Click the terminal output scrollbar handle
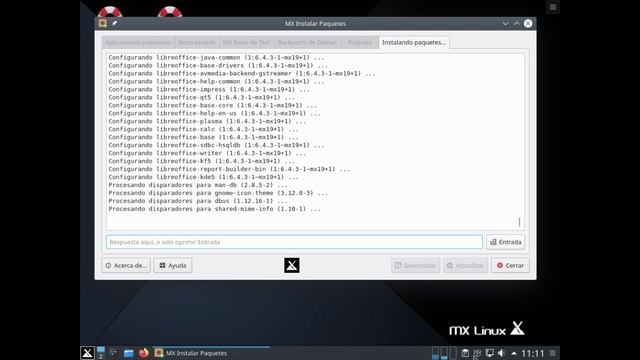This screenshot has width=640, height=360. tap(519, 222)
